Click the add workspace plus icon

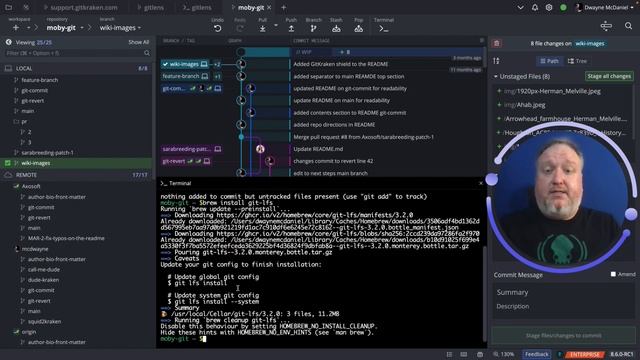click(16, 28)
